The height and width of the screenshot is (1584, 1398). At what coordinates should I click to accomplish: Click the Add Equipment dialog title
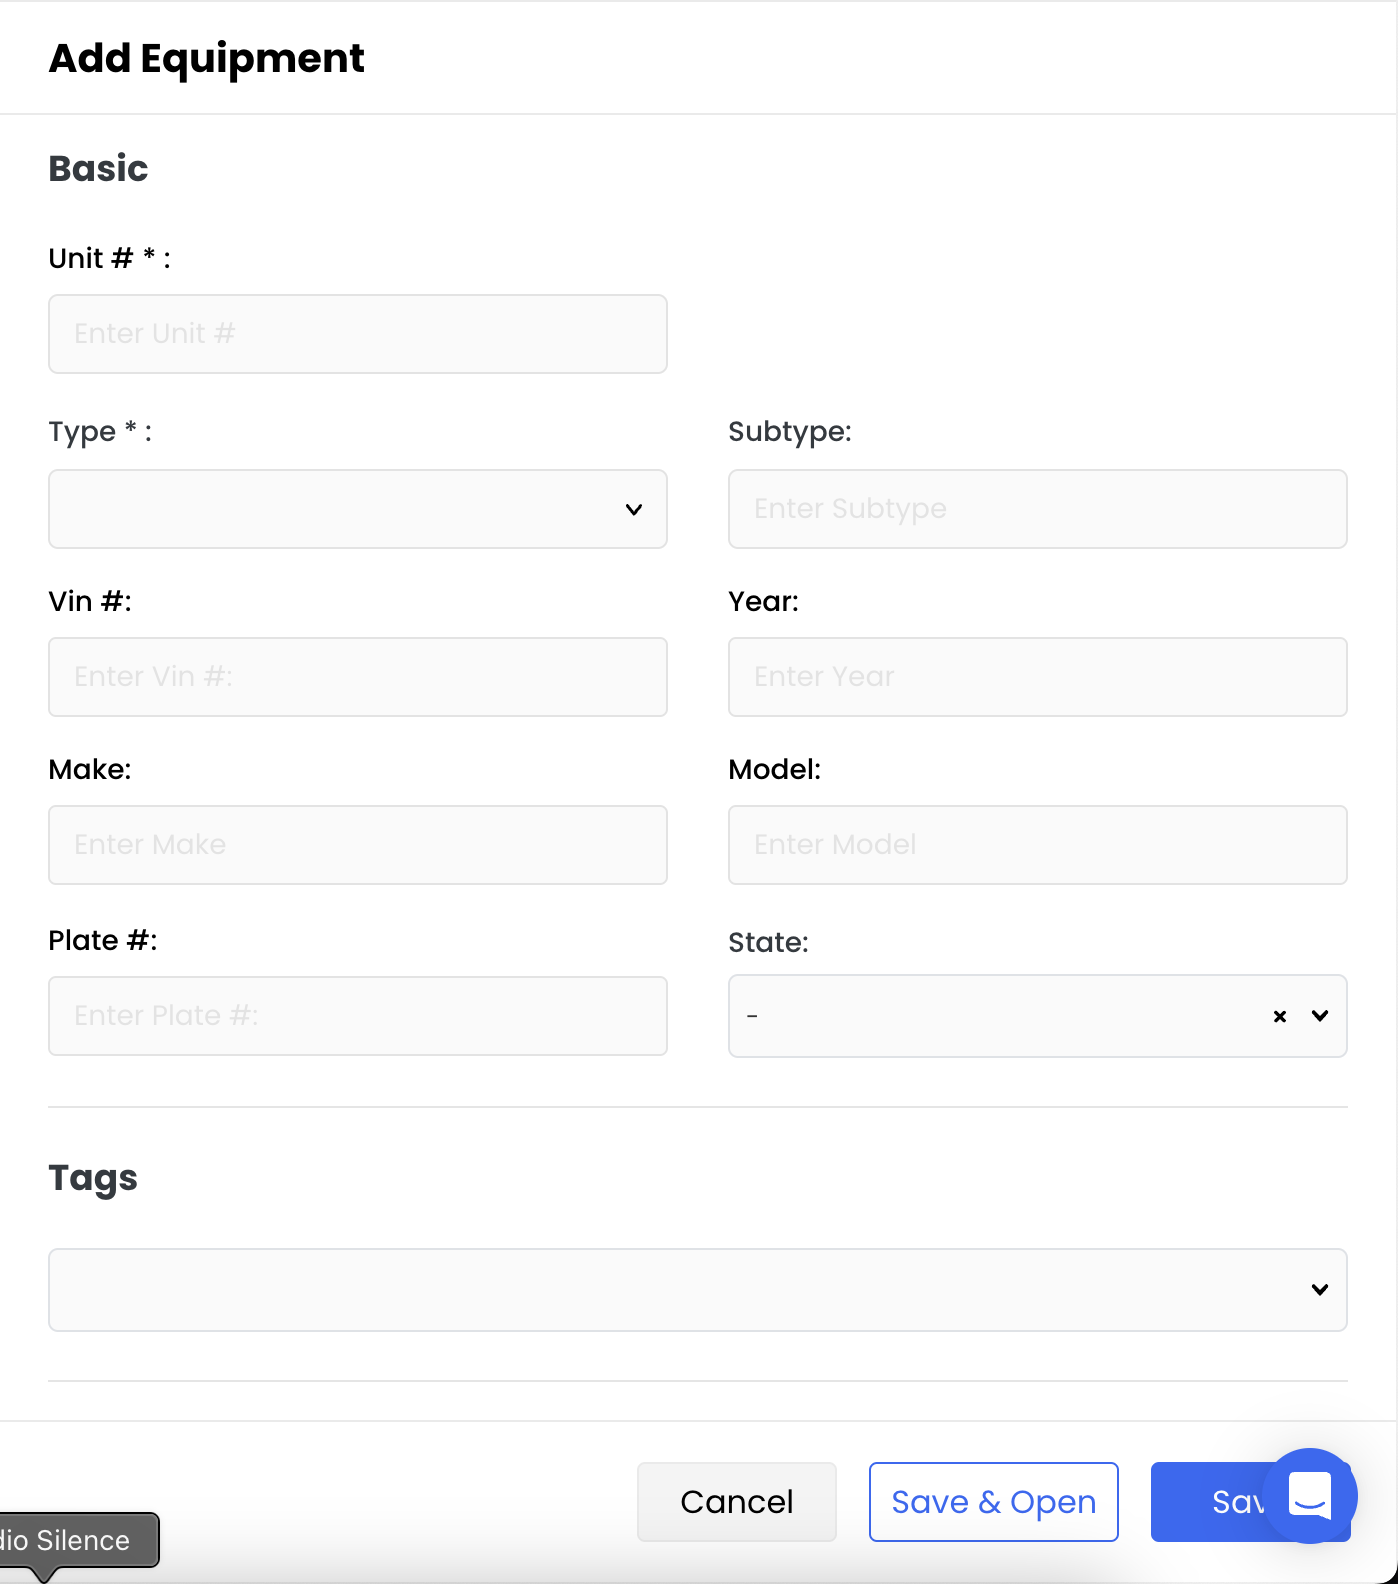(x=207, y=58)
